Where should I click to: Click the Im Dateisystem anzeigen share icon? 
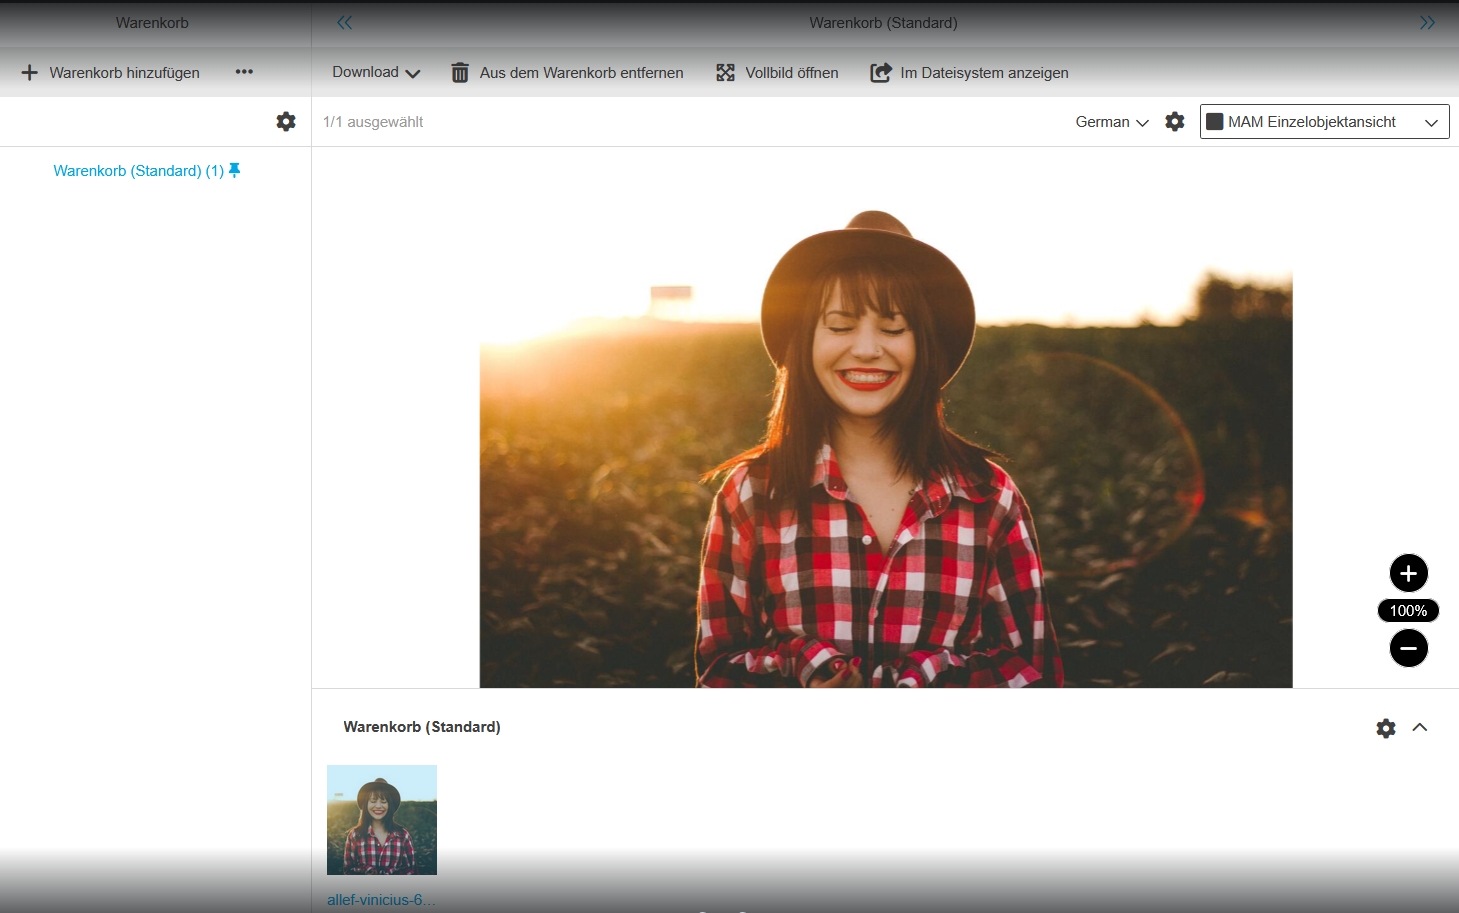[x=880, y=73]
